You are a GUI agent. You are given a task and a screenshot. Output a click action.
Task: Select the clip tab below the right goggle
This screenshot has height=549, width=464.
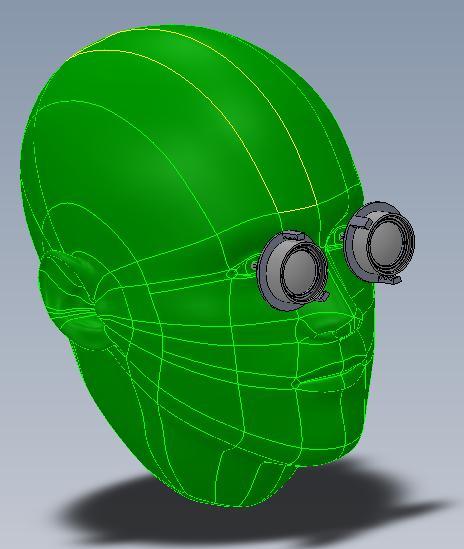coord(391,279)
